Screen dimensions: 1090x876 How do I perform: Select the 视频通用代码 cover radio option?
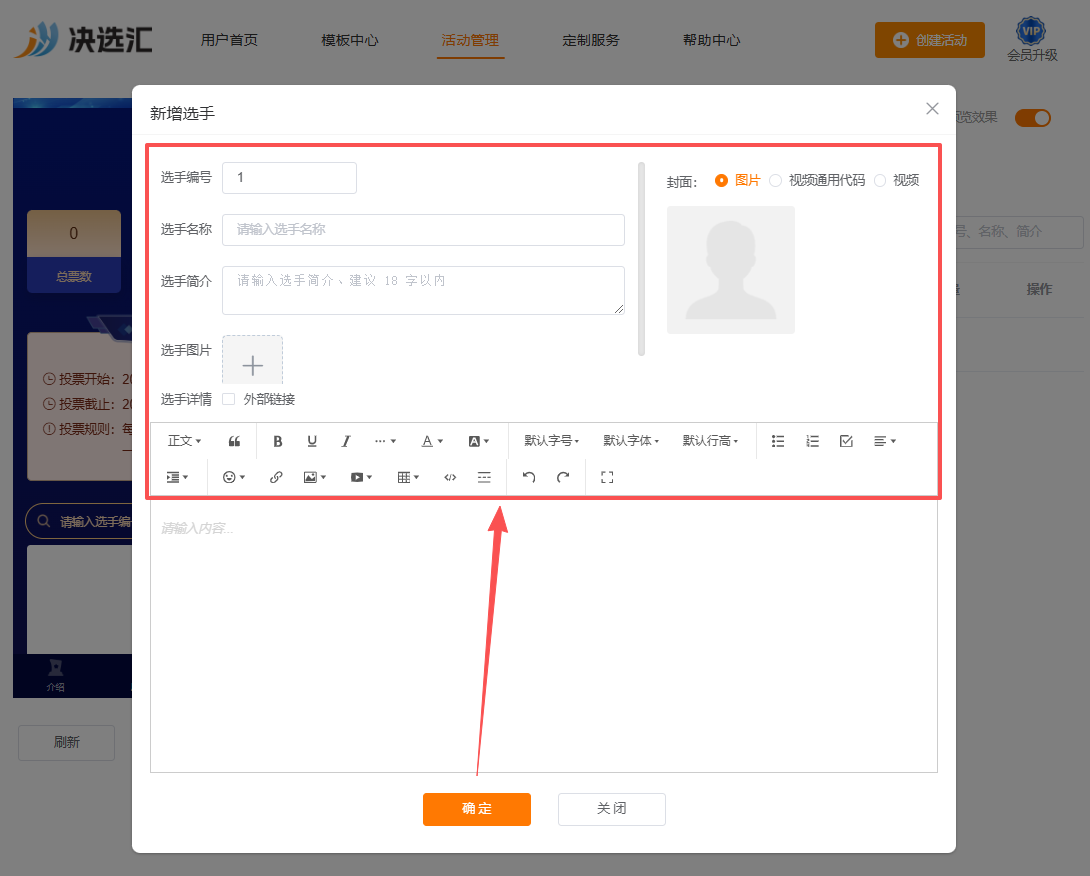[776, 181]
